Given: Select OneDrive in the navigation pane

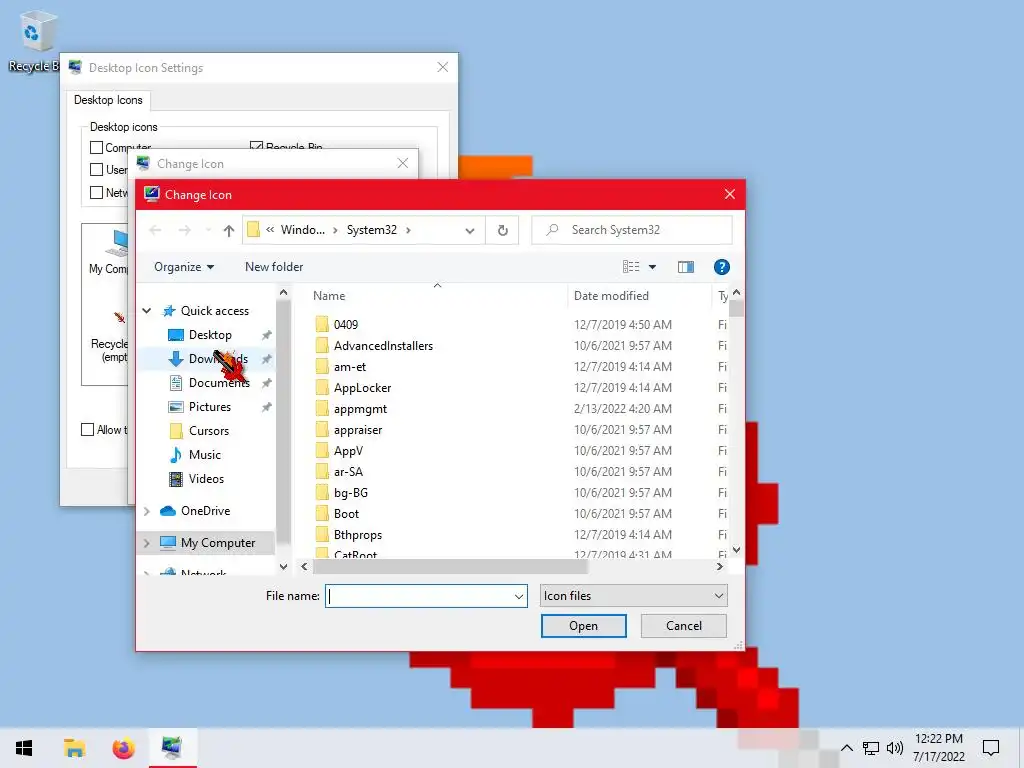Looking at the screenshot, I should (x=205, y=511).
